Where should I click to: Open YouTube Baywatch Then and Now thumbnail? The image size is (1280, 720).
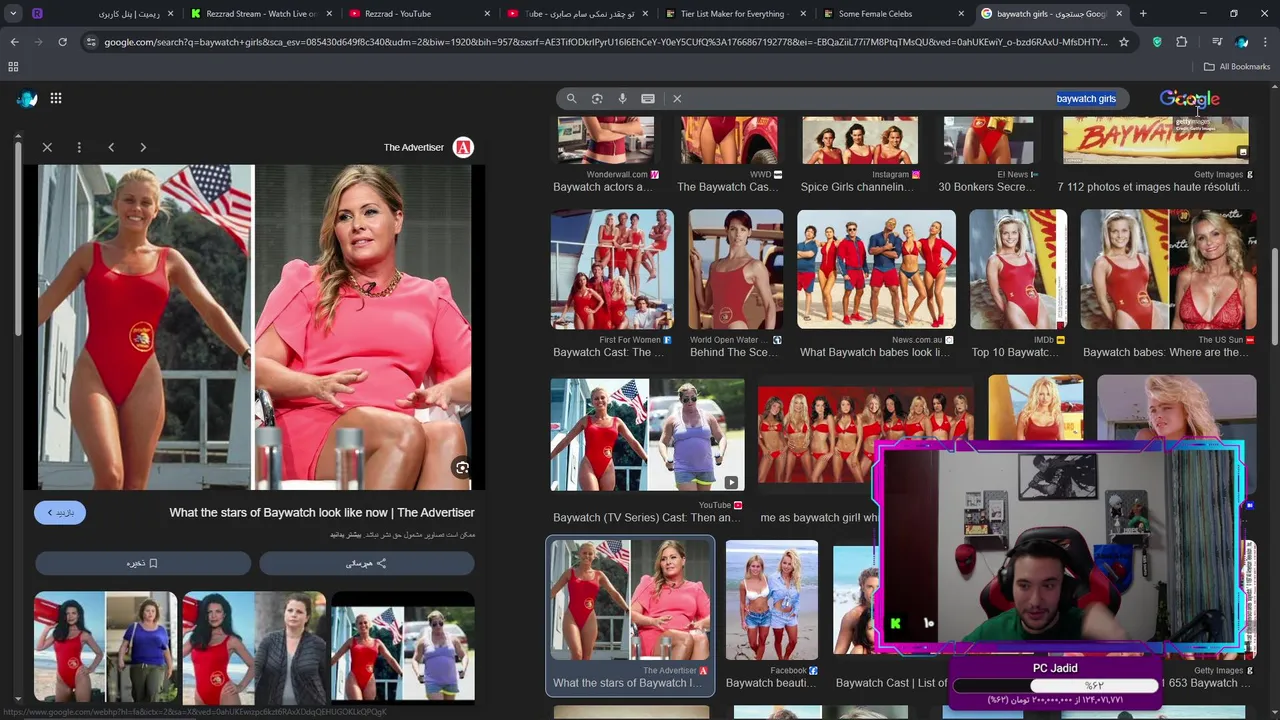(x=647, y=433)
